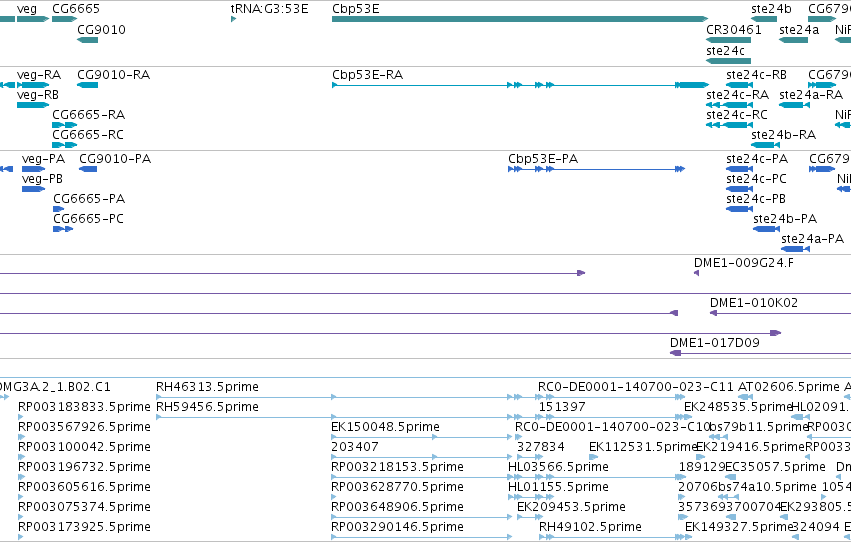Select RH46313.5prime EST label

click(207, 387)
